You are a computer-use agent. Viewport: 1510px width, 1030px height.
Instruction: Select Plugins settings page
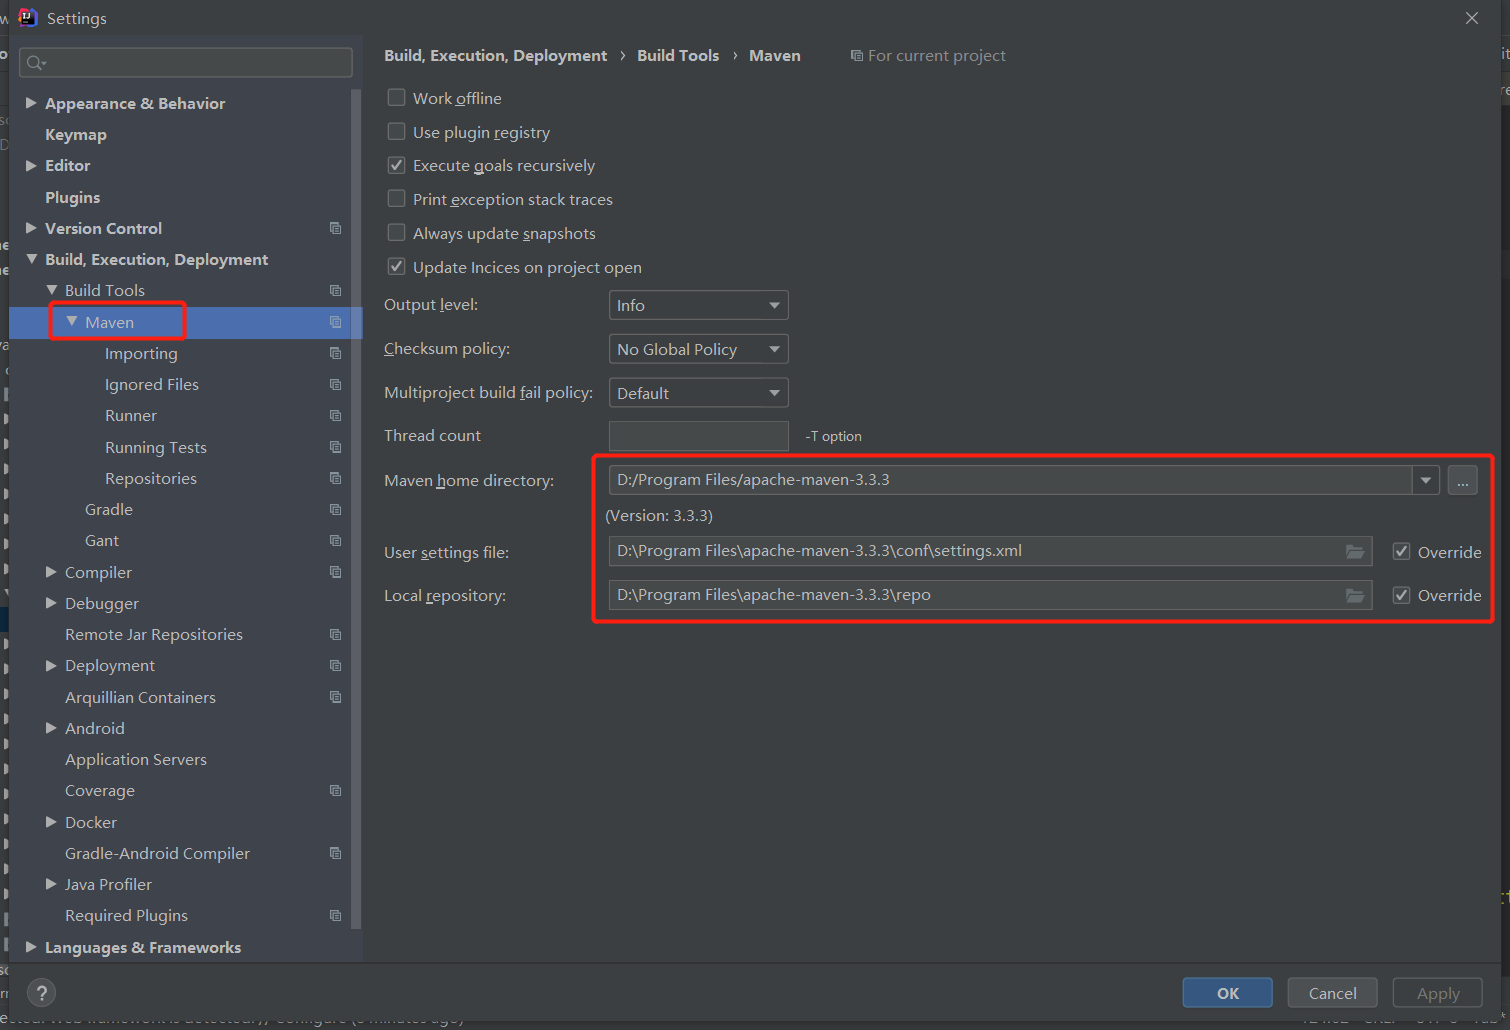point(72,197)
